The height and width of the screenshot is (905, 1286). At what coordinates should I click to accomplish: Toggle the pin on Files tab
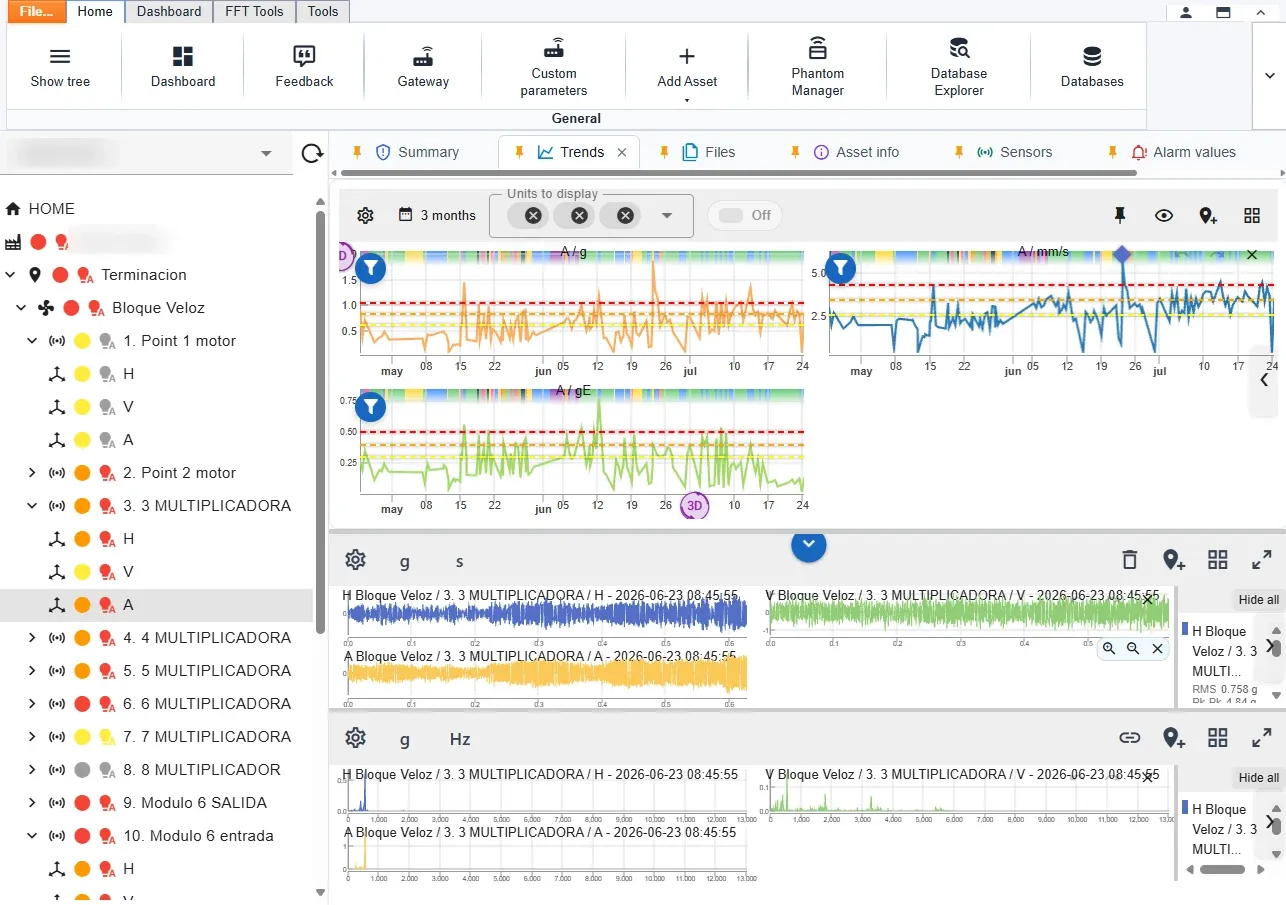tap(664, 152)
